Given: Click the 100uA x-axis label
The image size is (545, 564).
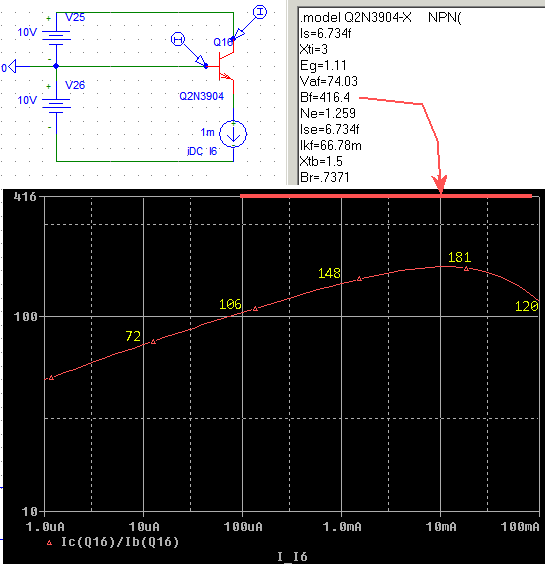Looking at the screenshot, I should coord(243,527).
